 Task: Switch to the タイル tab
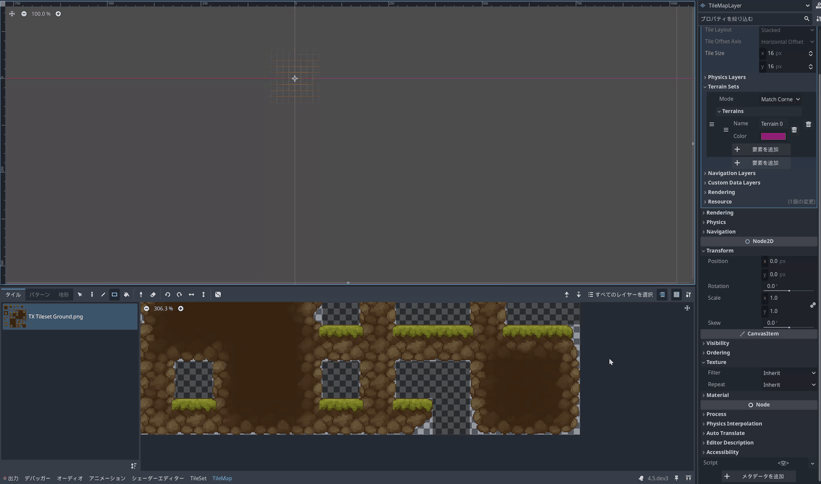13,294
